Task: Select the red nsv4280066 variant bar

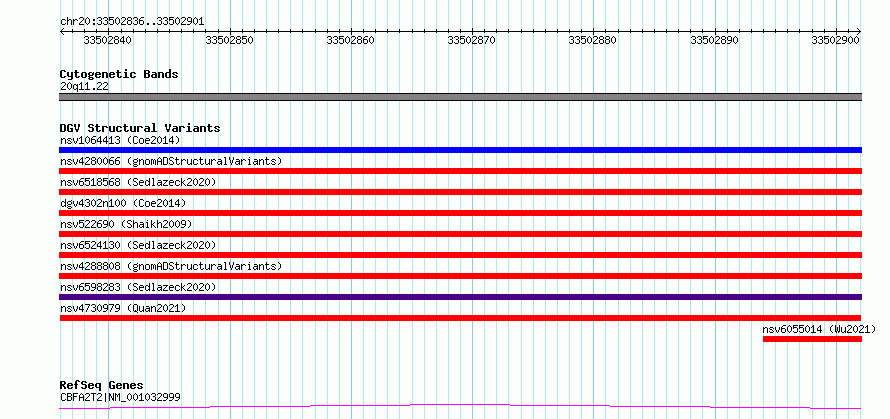Action: point(460,171)
